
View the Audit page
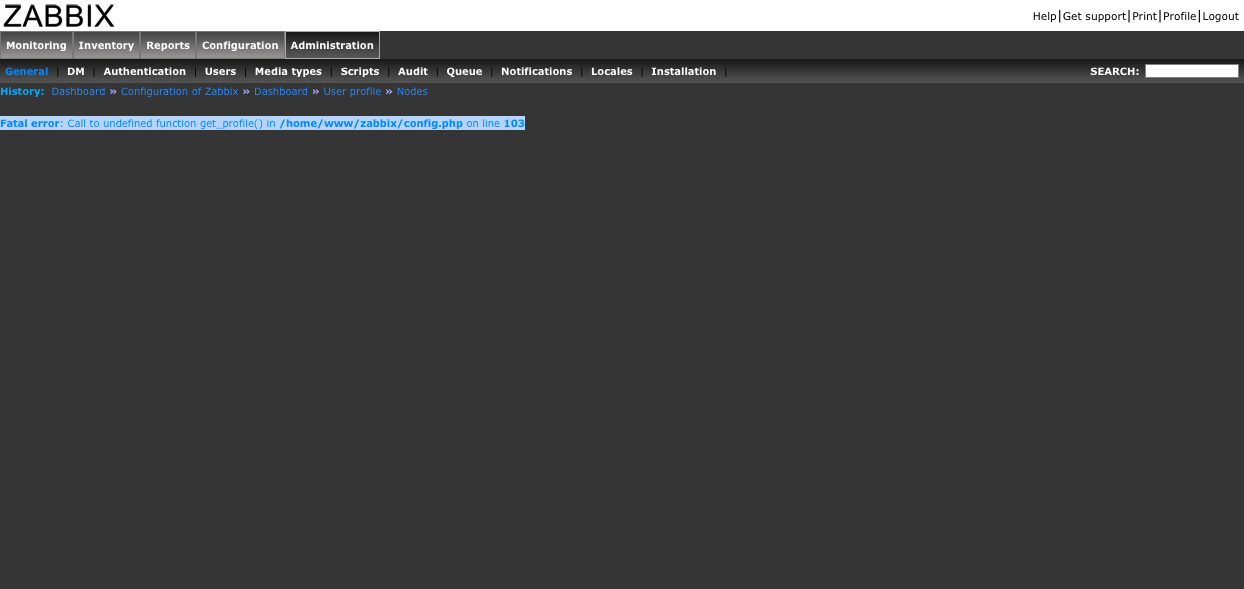413,72
